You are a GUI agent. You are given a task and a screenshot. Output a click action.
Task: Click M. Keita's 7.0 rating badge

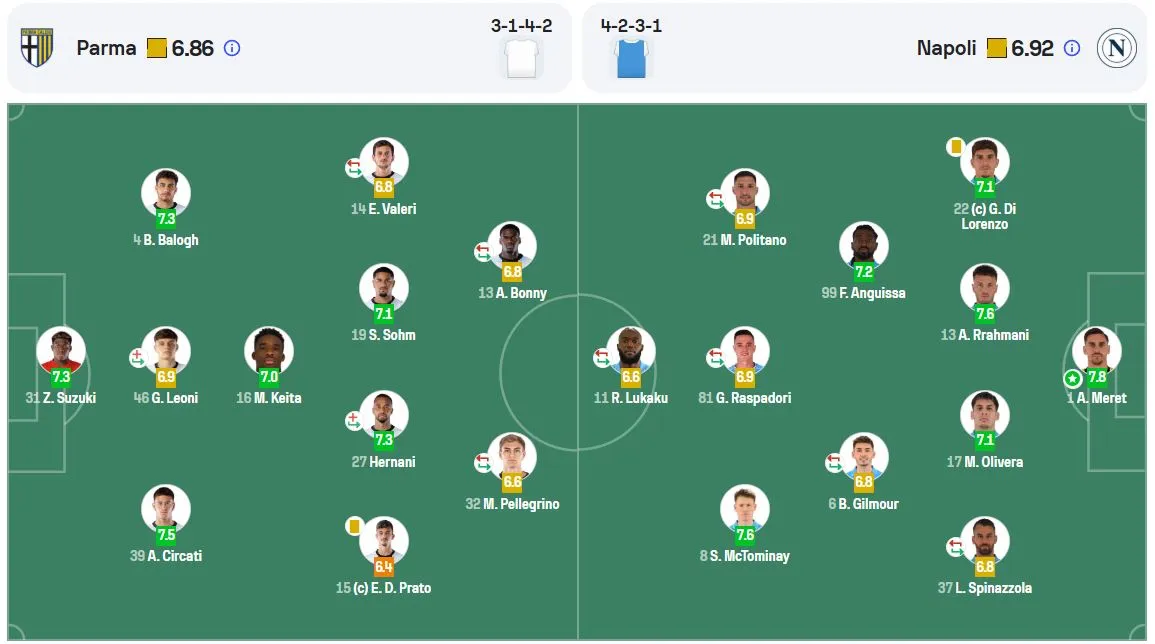(x=269, y=378)
